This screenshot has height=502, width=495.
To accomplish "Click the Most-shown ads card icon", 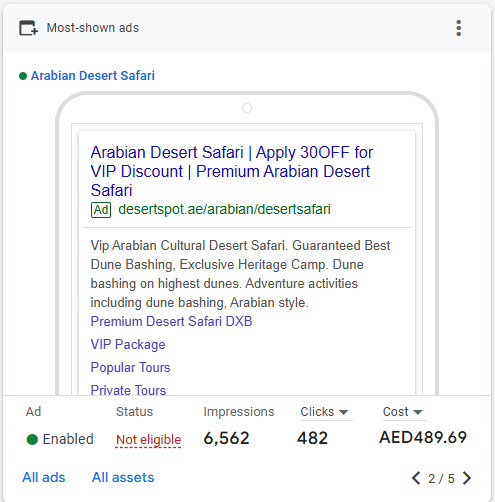I will pos(29,28).
